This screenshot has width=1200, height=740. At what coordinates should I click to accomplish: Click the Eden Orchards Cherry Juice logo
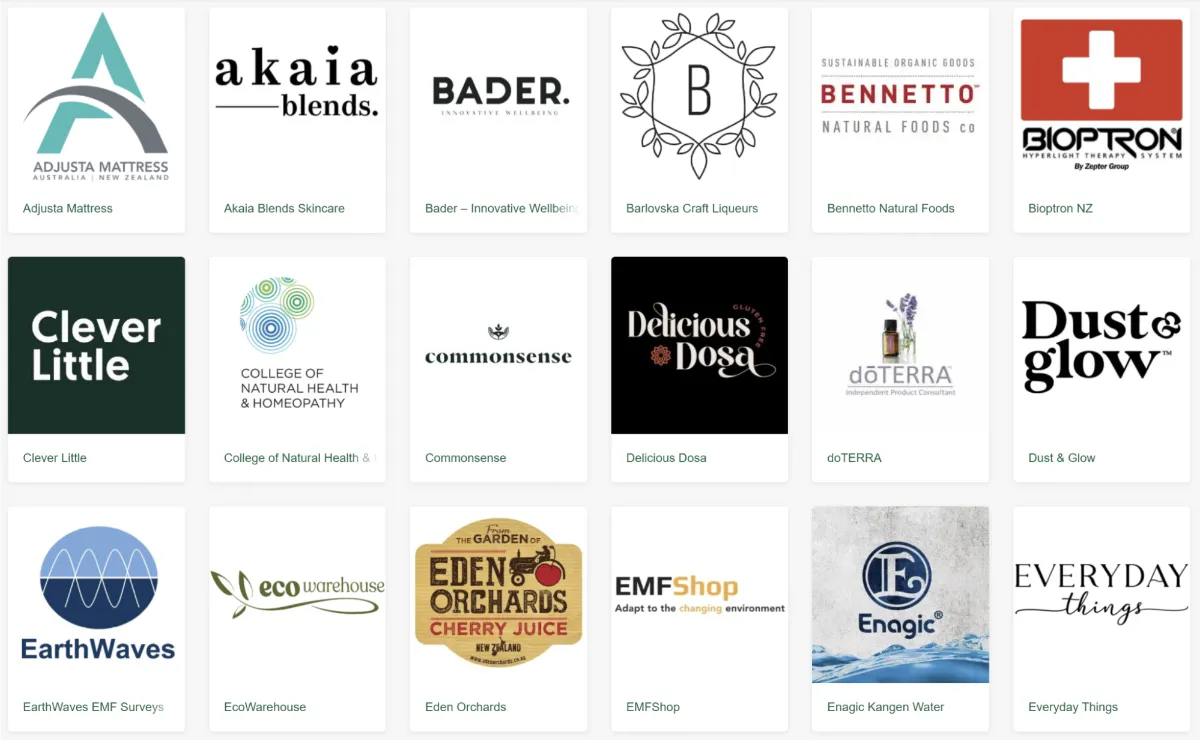point(498,594)
